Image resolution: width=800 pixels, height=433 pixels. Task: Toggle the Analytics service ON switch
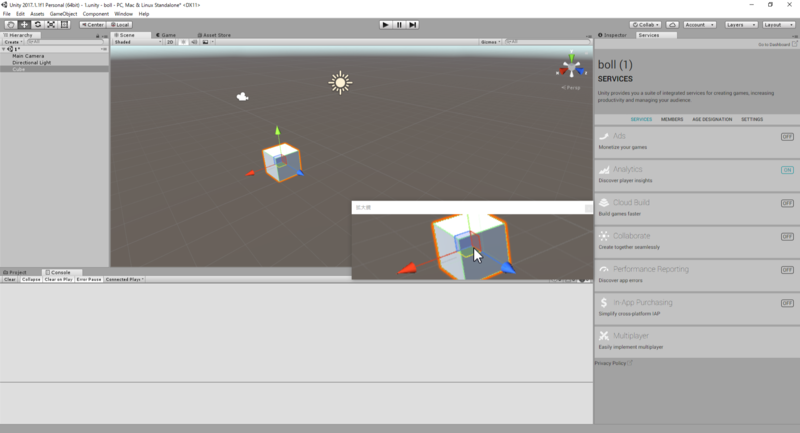point(787,170)
